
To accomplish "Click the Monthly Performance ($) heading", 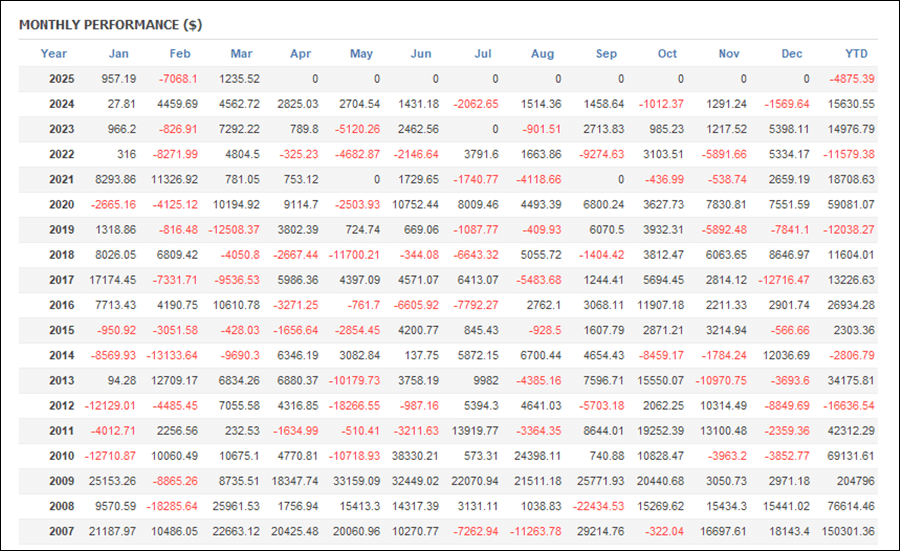I will (110, 25).
